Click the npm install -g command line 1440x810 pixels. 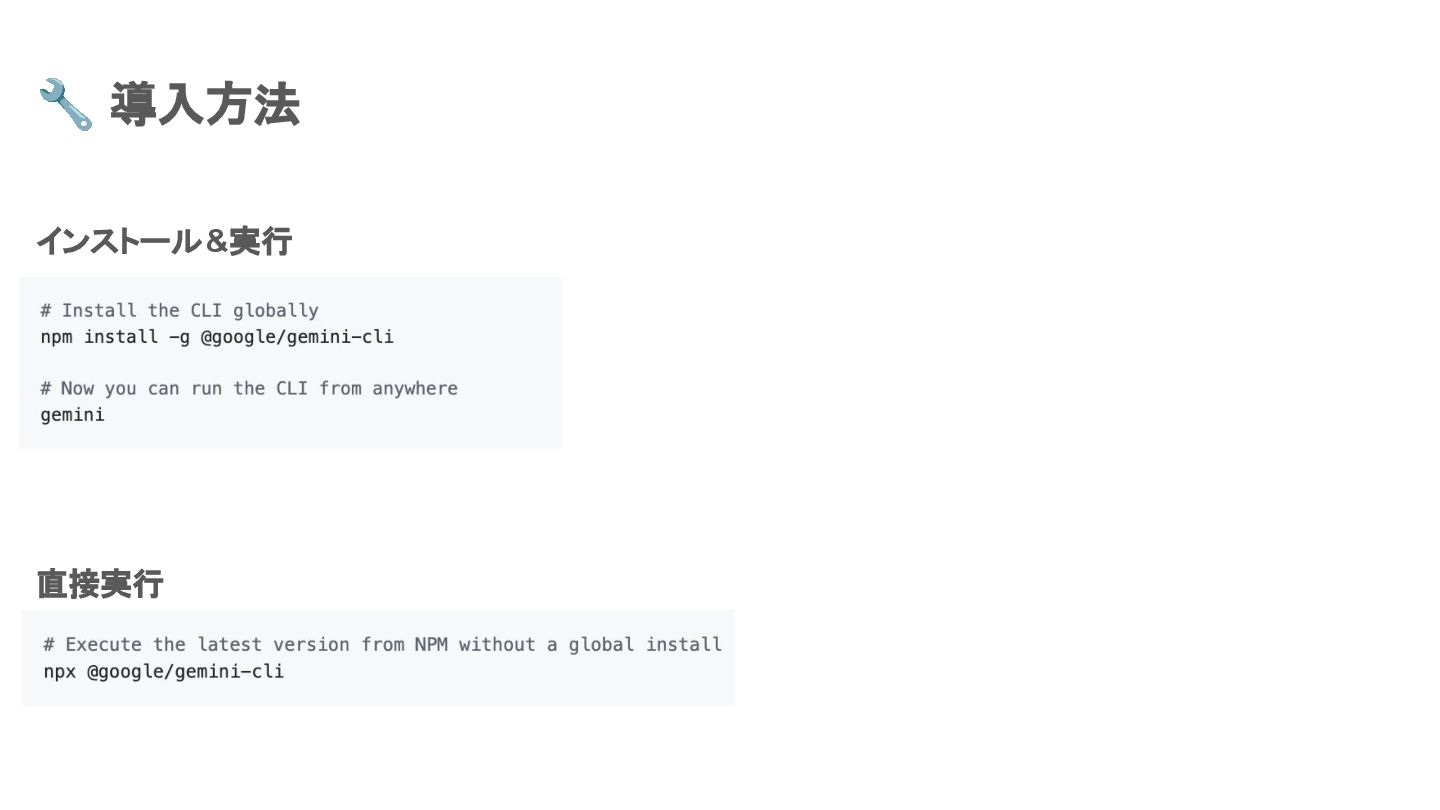point(217,337)
